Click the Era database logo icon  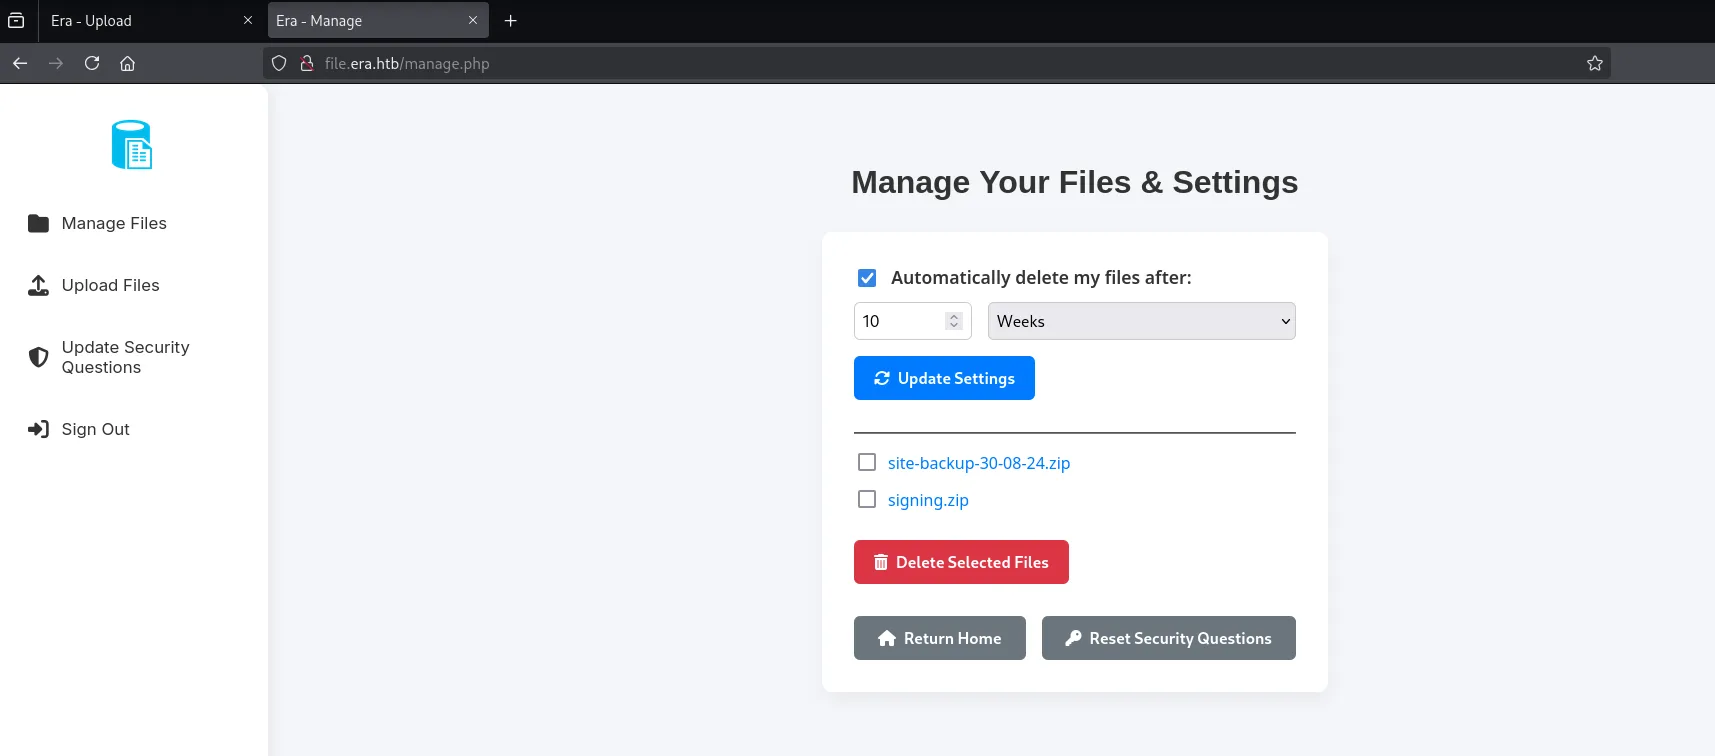(x=132, y=145)
